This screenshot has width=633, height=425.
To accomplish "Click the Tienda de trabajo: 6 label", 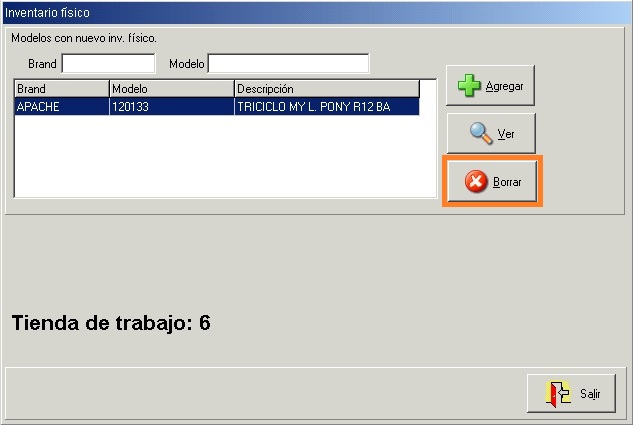I will click(111, 323).
